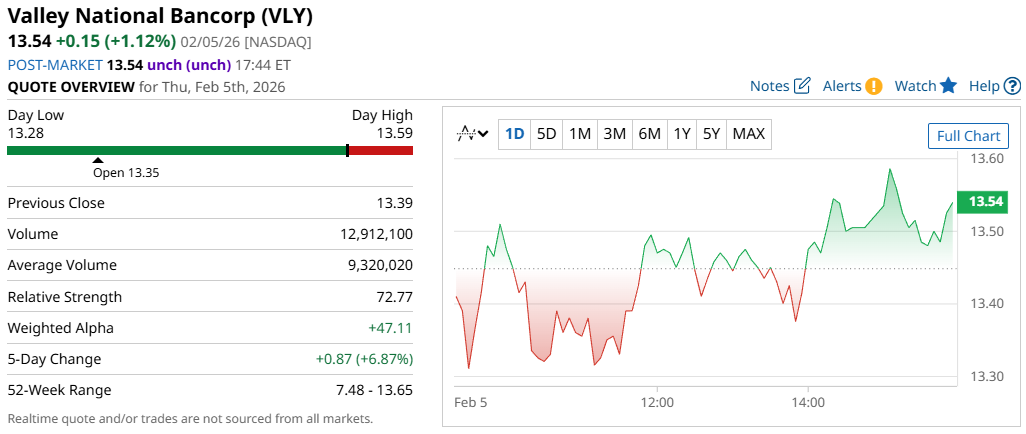1026x434 pixels.
Task: Click the day low-high range bar
Action: tap(209, 150)
